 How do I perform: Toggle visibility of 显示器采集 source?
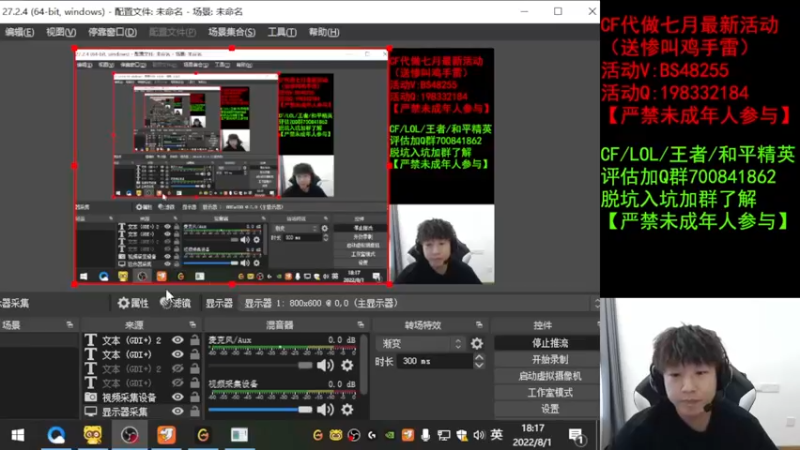pos(177,411)
